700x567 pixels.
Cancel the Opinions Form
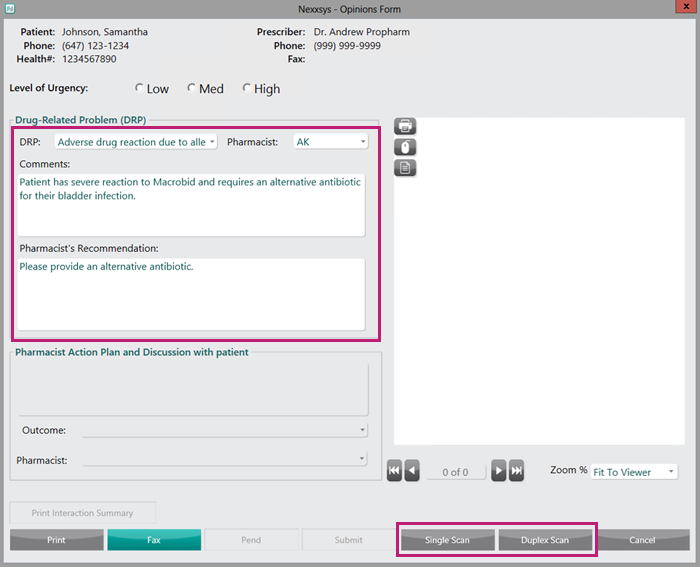coord(643,540)
